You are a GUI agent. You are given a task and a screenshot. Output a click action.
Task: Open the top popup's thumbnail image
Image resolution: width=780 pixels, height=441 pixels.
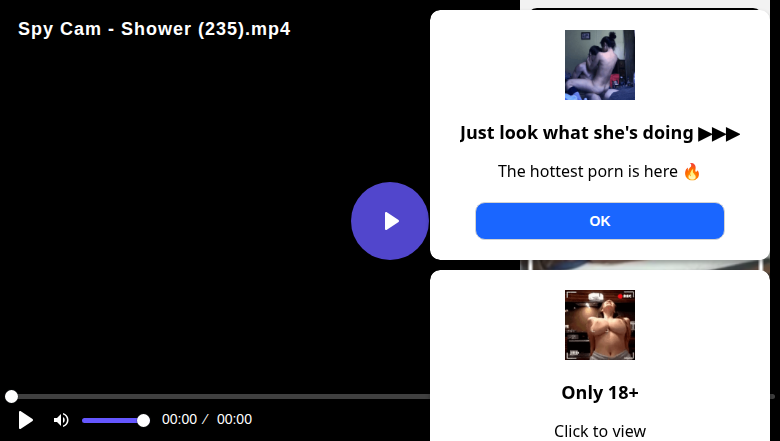point(599,65)
